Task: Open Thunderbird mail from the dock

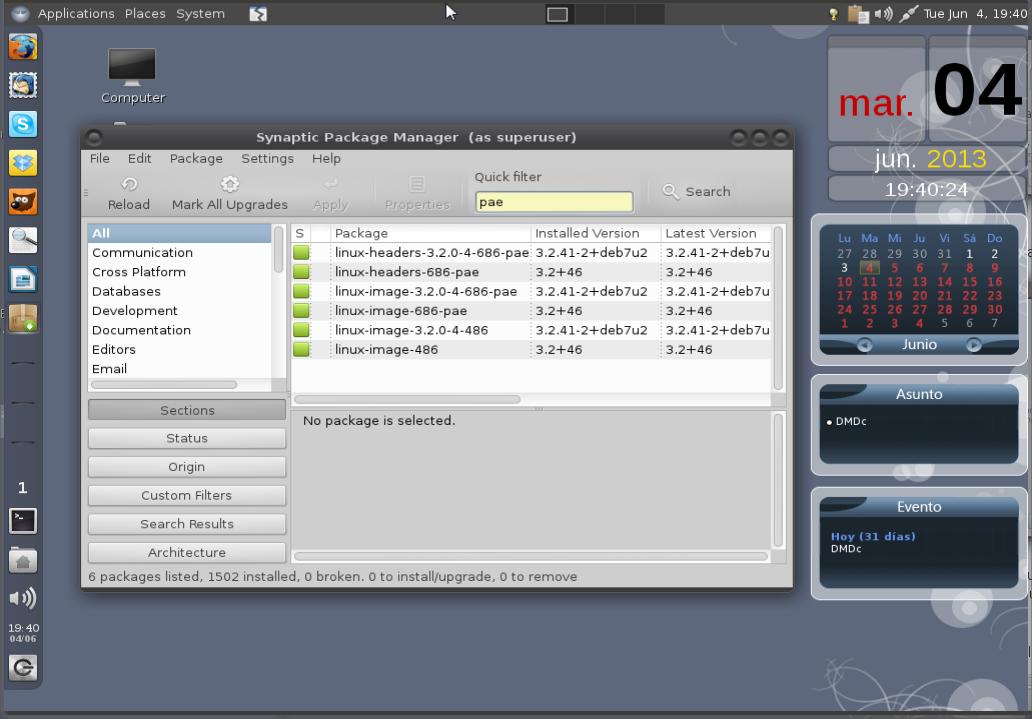Action: (22, 85)
